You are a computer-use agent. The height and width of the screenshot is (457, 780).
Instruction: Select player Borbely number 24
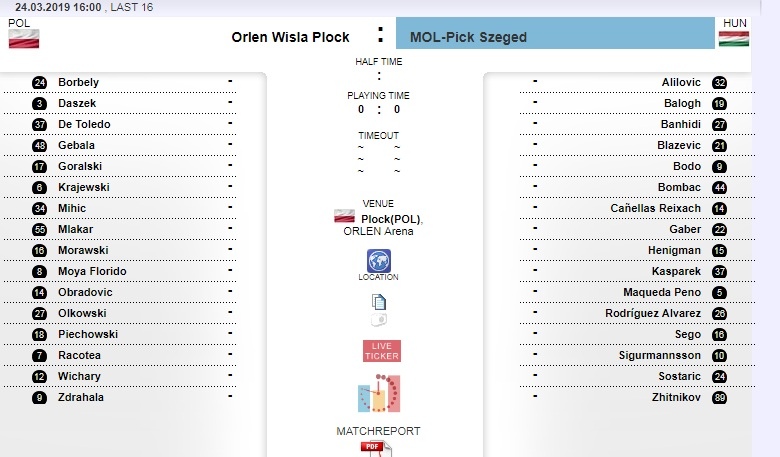tap(78, 82)
